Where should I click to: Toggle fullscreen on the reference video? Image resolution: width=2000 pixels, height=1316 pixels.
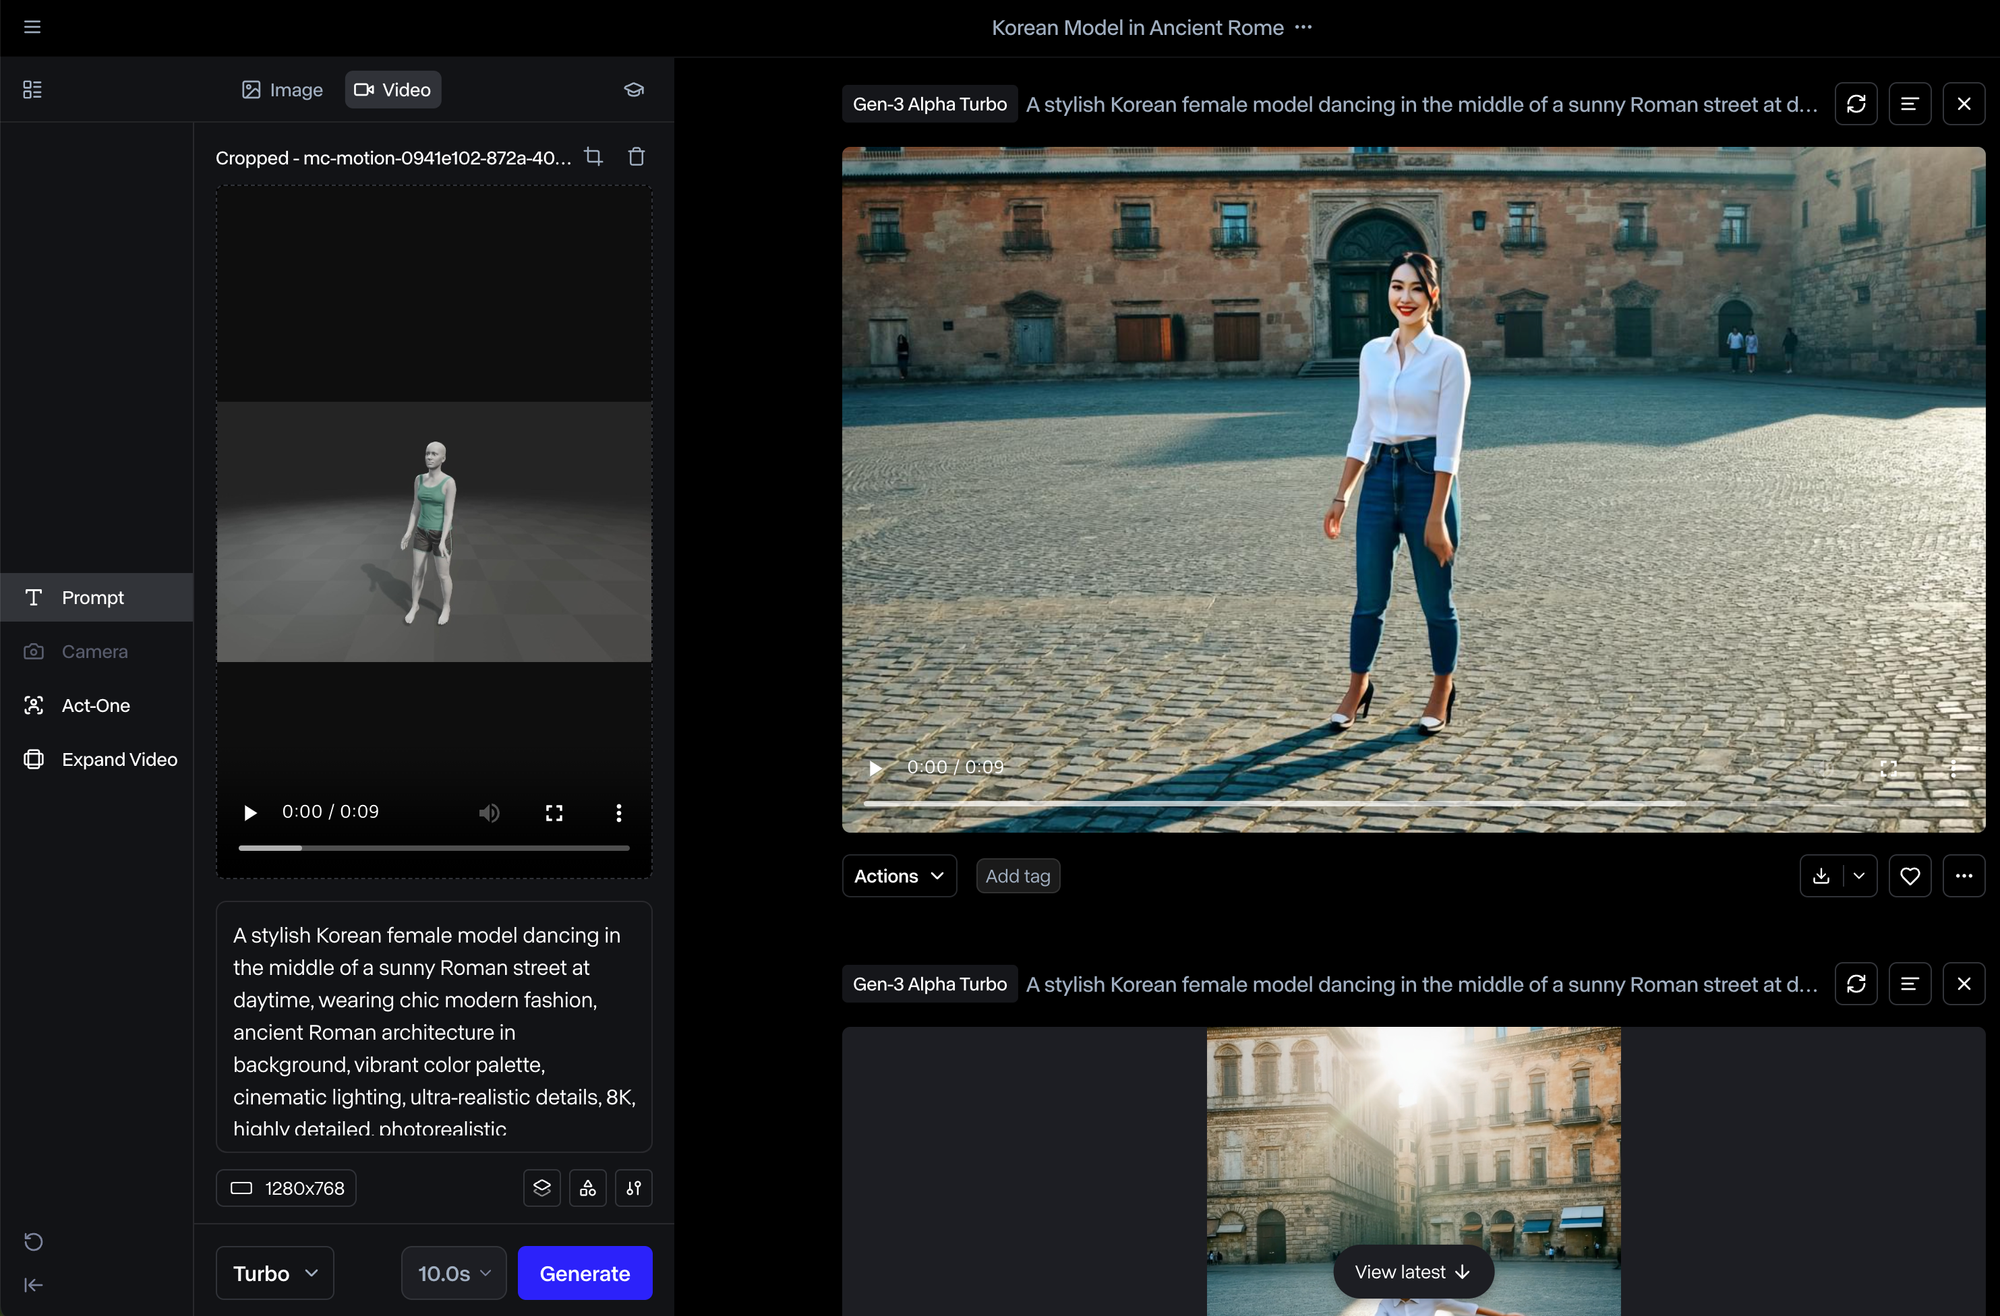tap(554, 813)
